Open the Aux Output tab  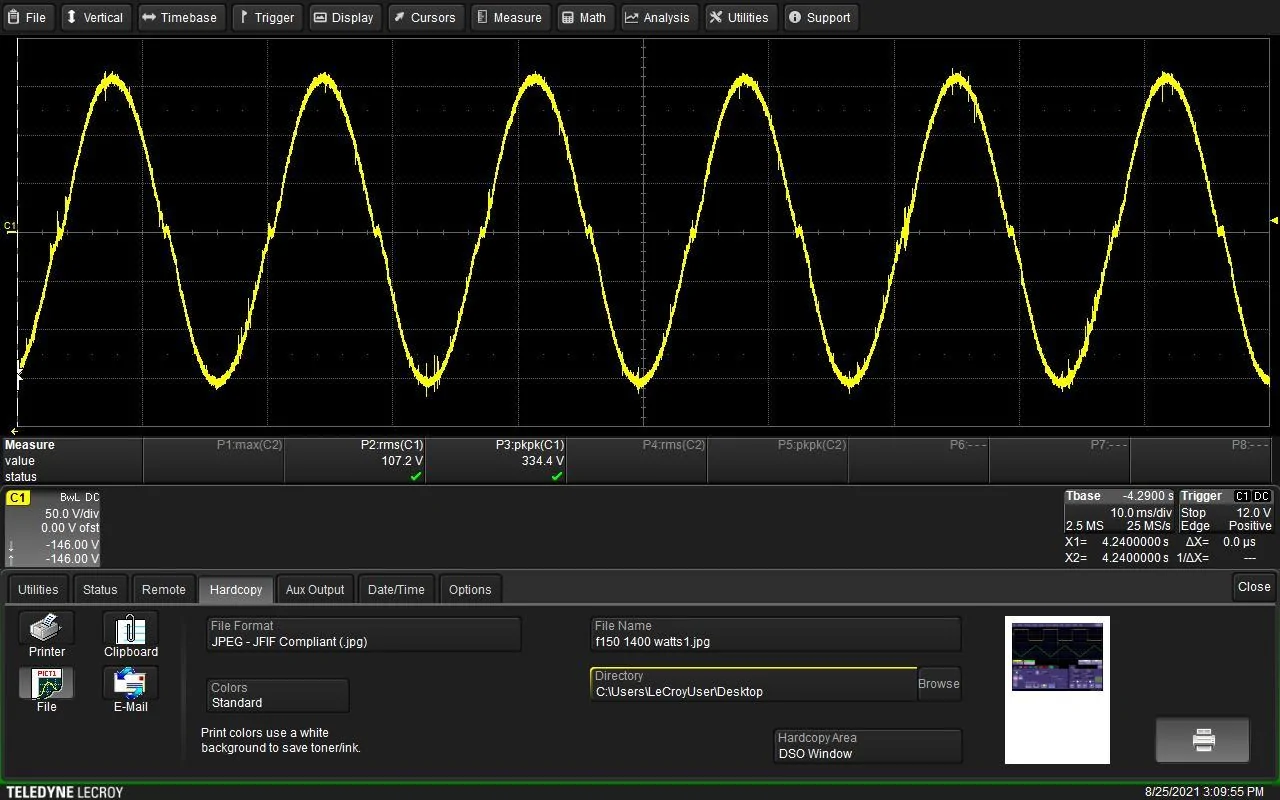(x=315, y=589)
